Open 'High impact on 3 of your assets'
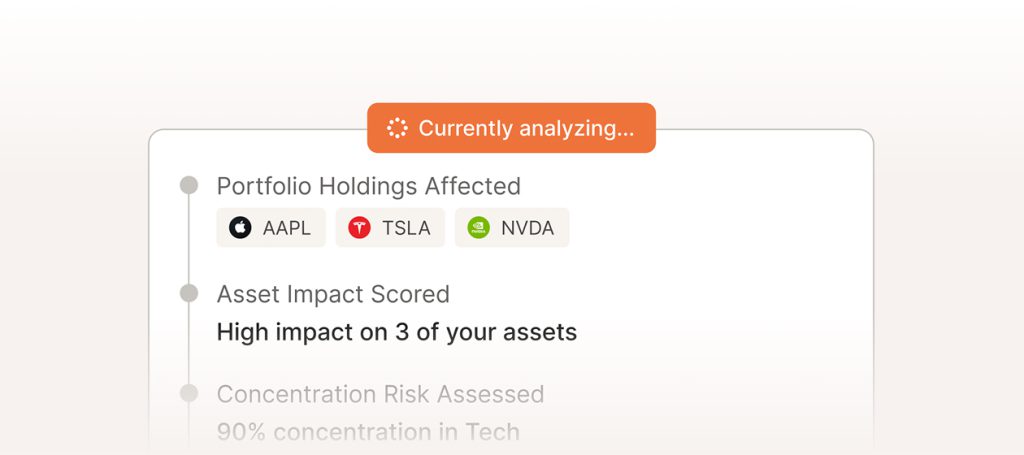This screenshot has width=1024, height=455. pos(396,332)
